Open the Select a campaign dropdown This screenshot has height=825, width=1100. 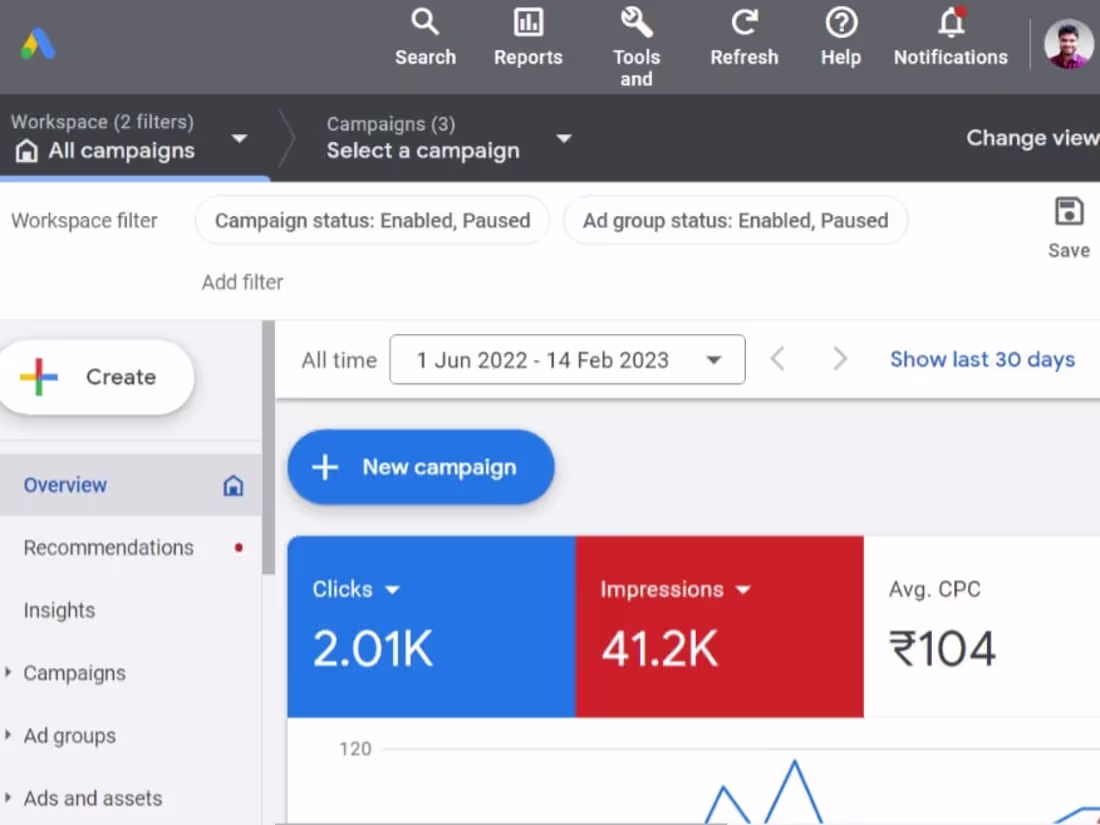coord(564,140)
